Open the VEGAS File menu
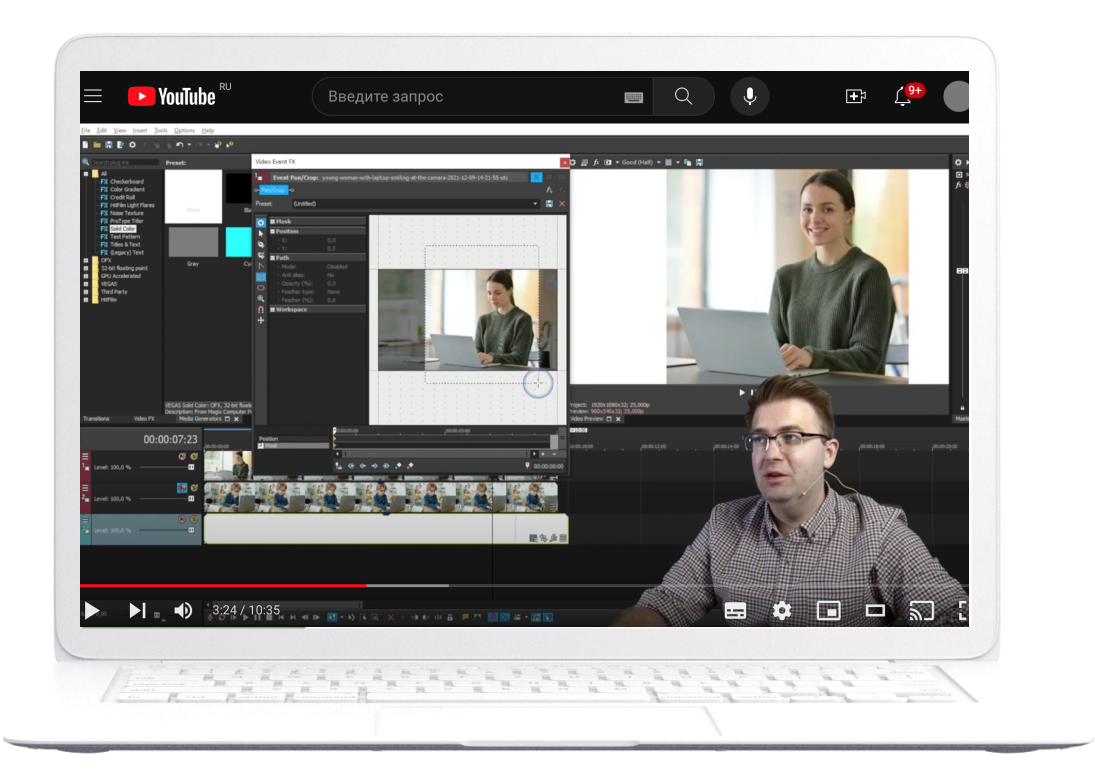This screenshot has width=1095, height=777. (86, 131)
